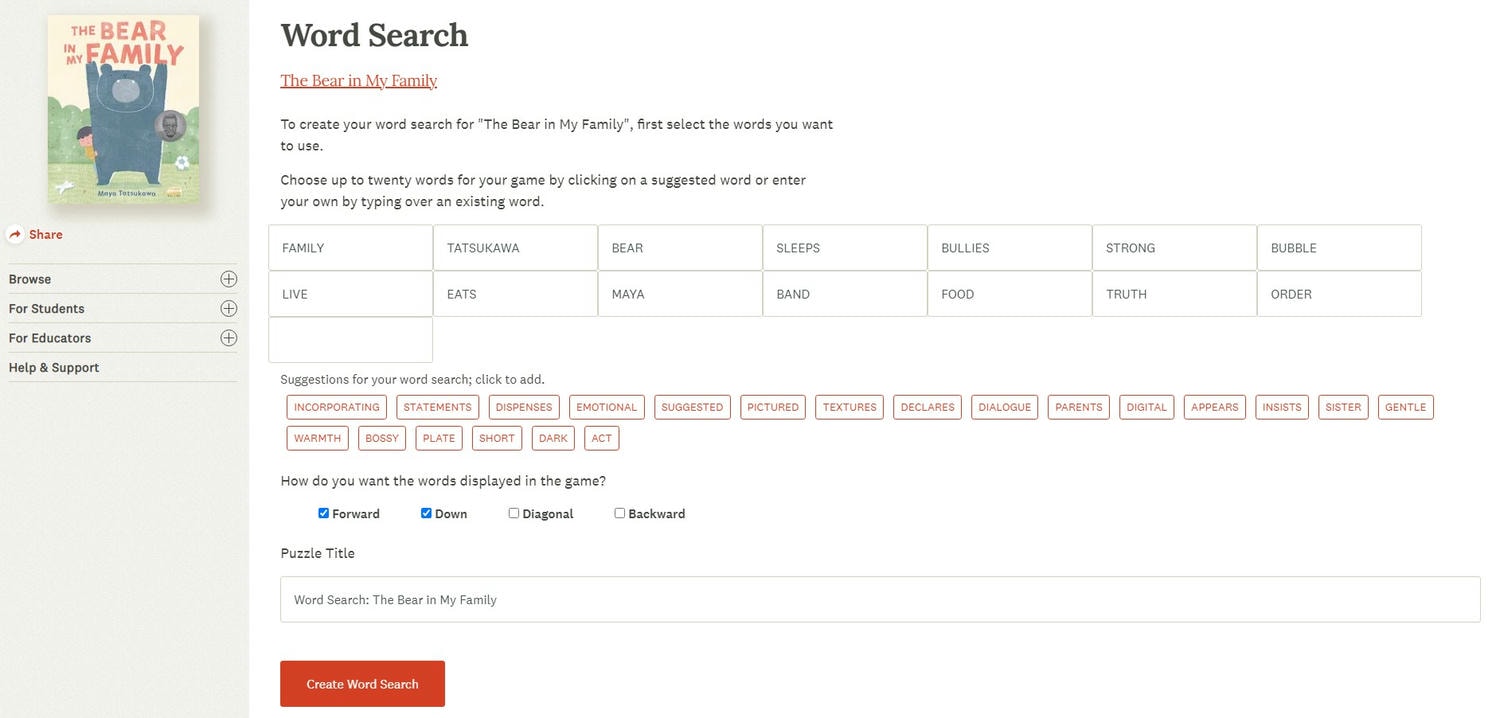This screenshot has width=1500, height=718.
Task: Click the Create Word Search button
Action: click(x=362, y=684)
